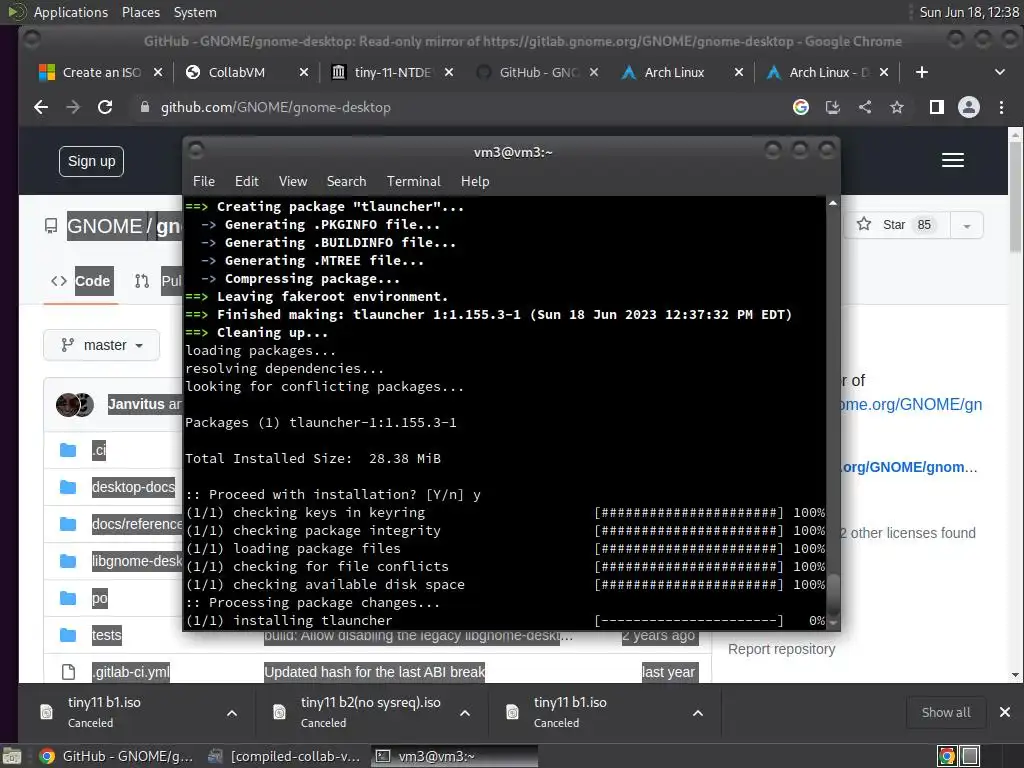Go back in Chrome history
Image resolution: width=1024 pixels, height=768 pixels.
(x=41, y=107)
